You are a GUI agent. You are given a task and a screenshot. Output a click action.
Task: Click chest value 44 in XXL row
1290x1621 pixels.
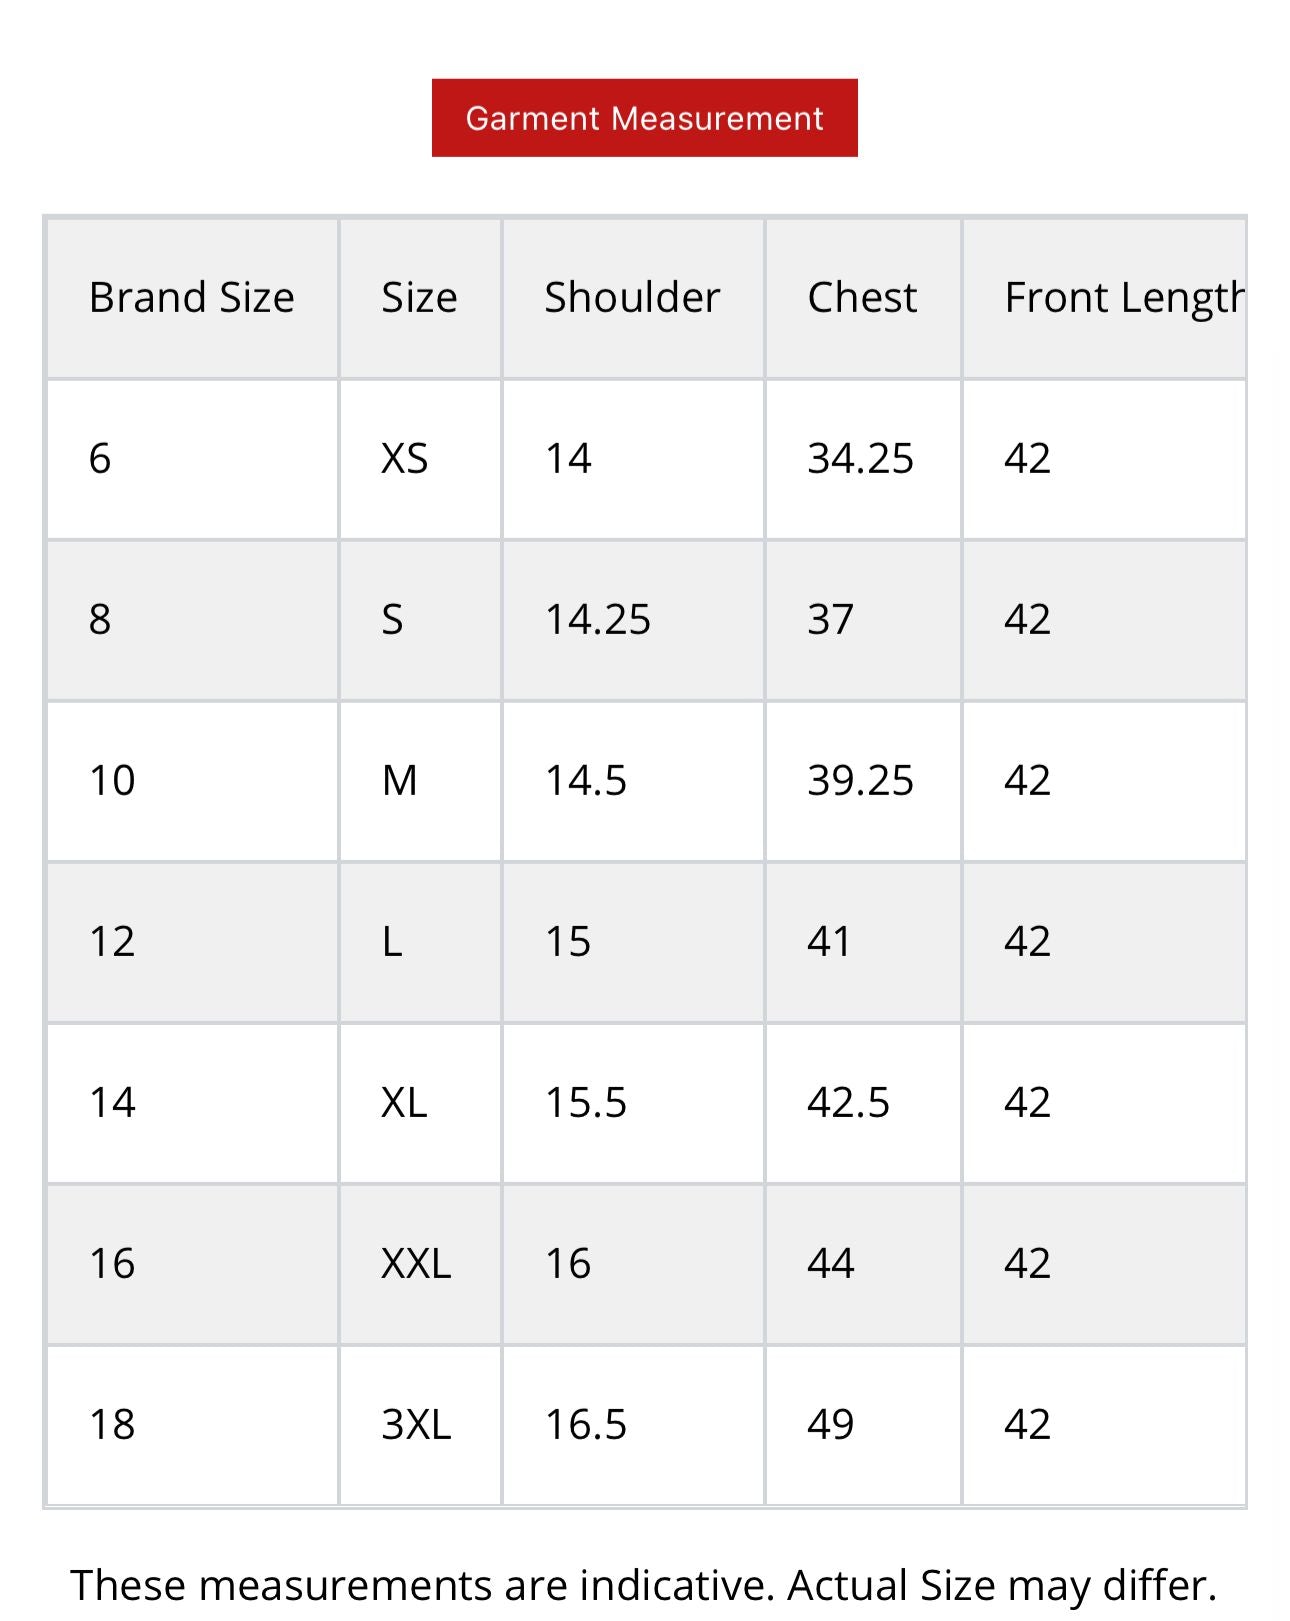pos(830,1263)
